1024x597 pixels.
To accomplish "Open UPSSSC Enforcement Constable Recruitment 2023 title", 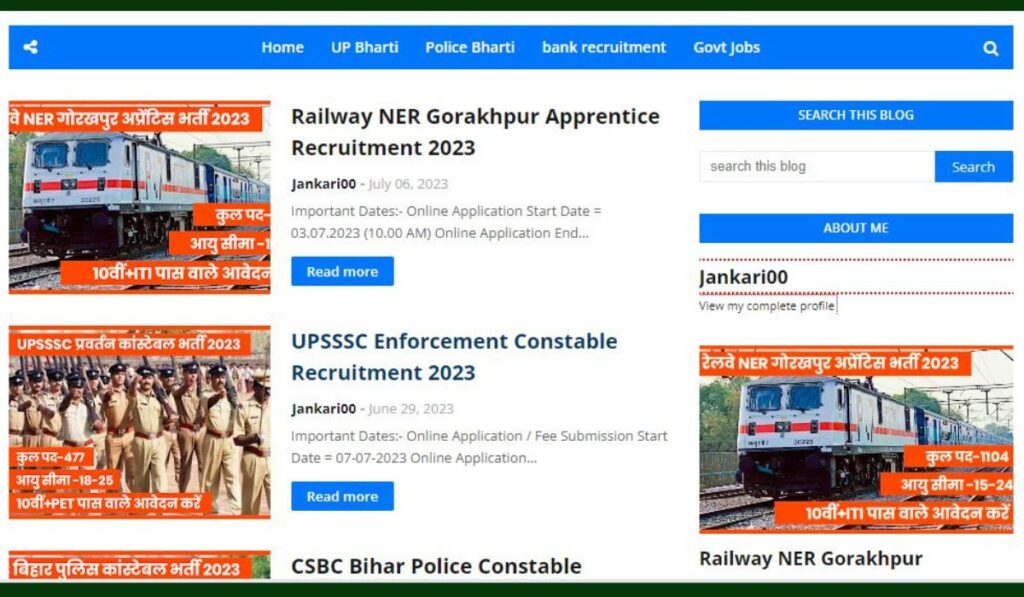I will (x=454, y=357).
